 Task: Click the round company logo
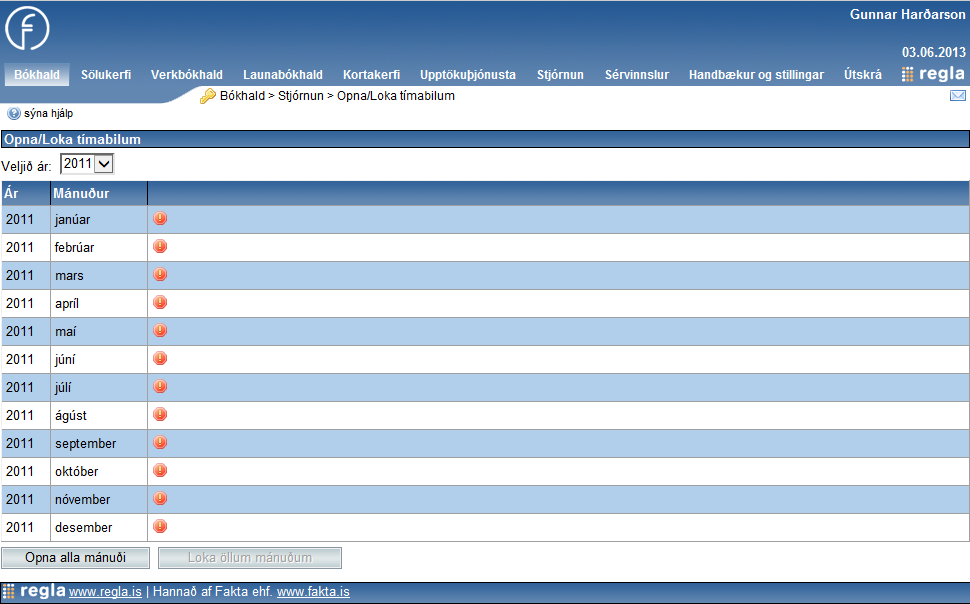27,29
